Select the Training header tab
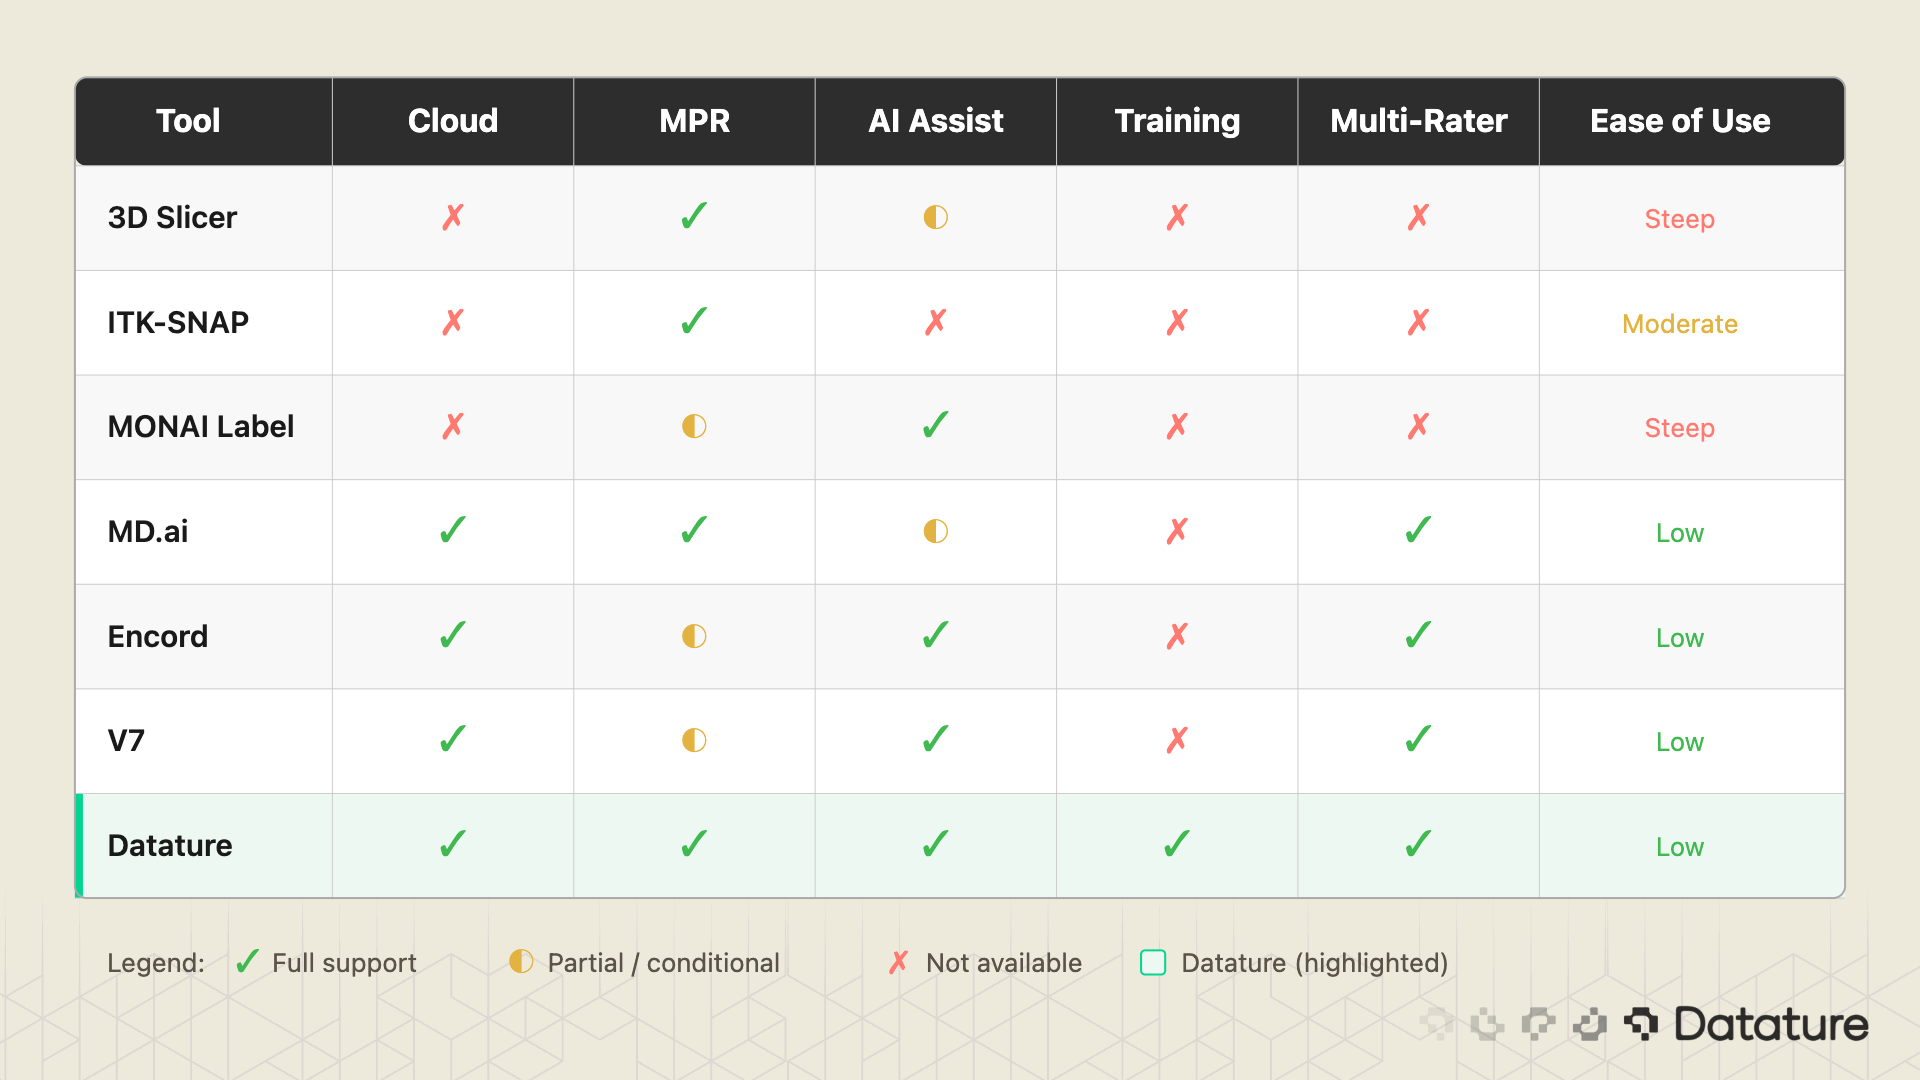The width and height of the screenshot is (1920, 1080). click(x=1176, y=121)
